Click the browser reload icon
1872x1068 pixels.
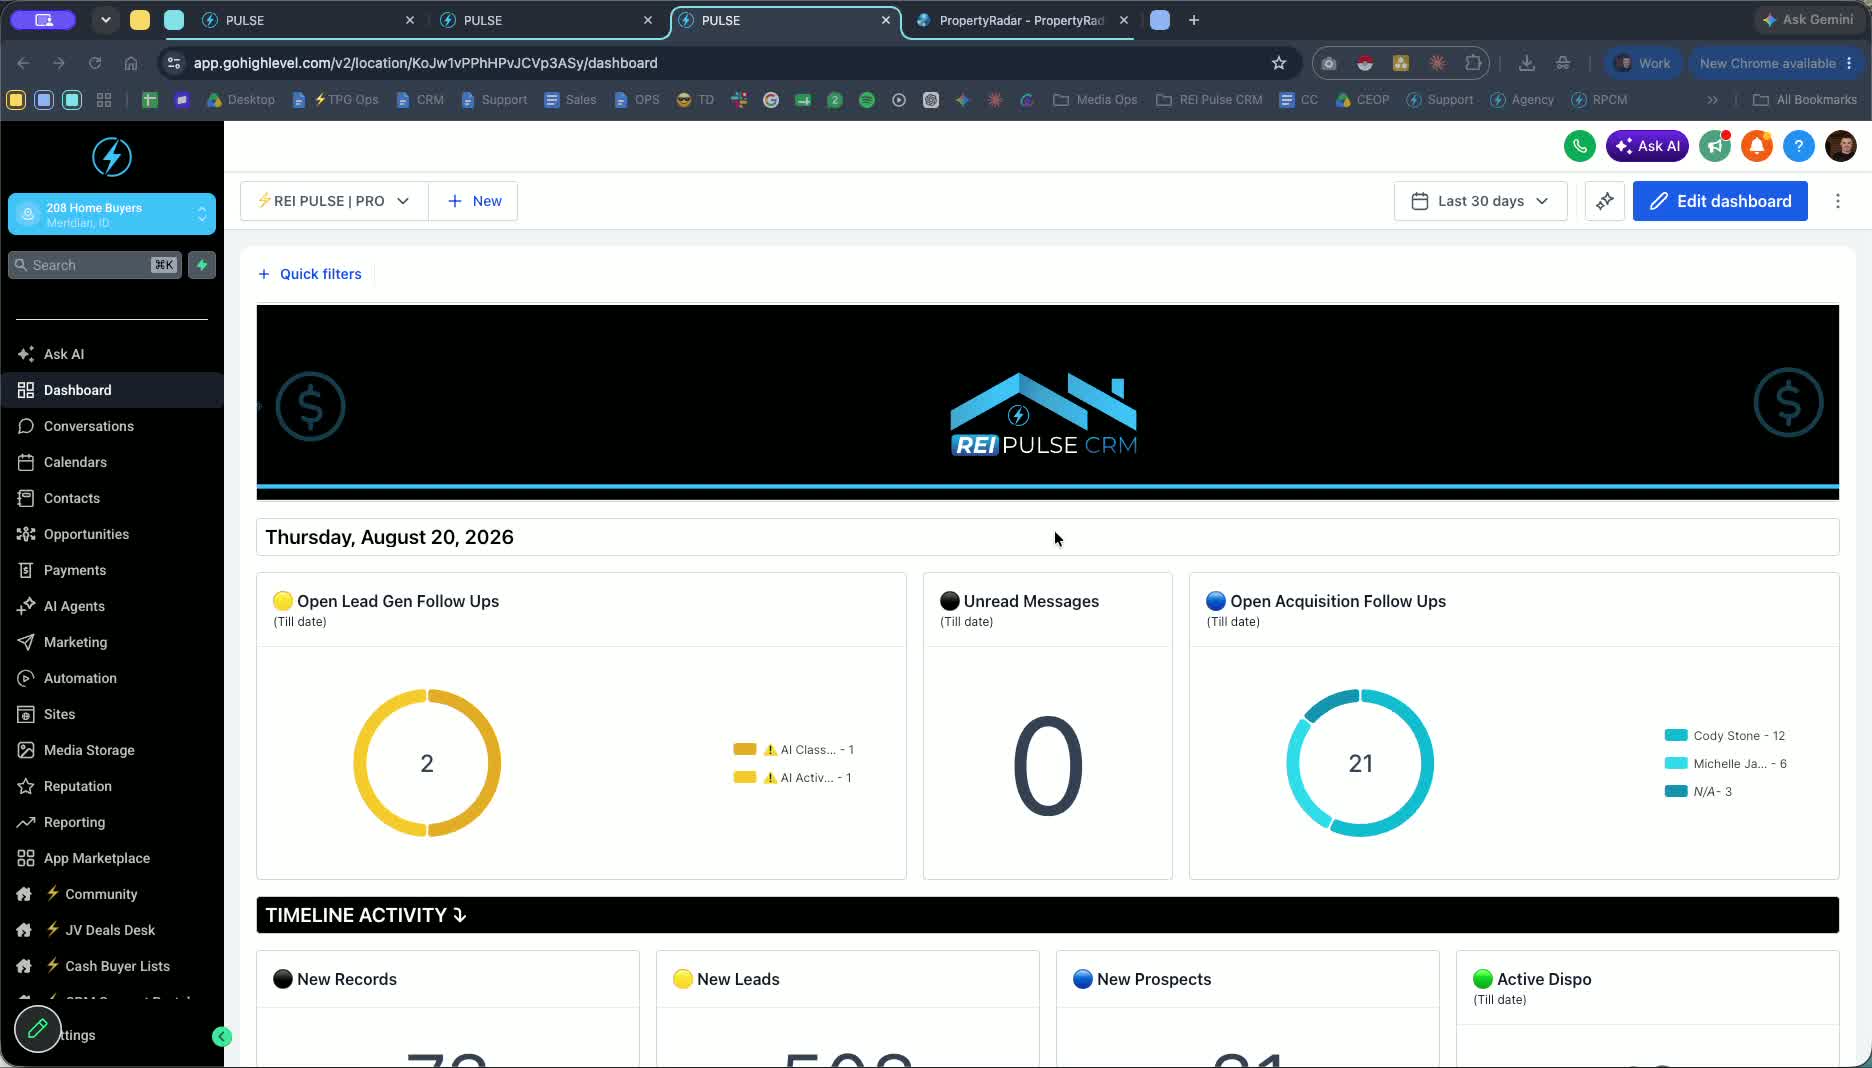pos(95,63)
